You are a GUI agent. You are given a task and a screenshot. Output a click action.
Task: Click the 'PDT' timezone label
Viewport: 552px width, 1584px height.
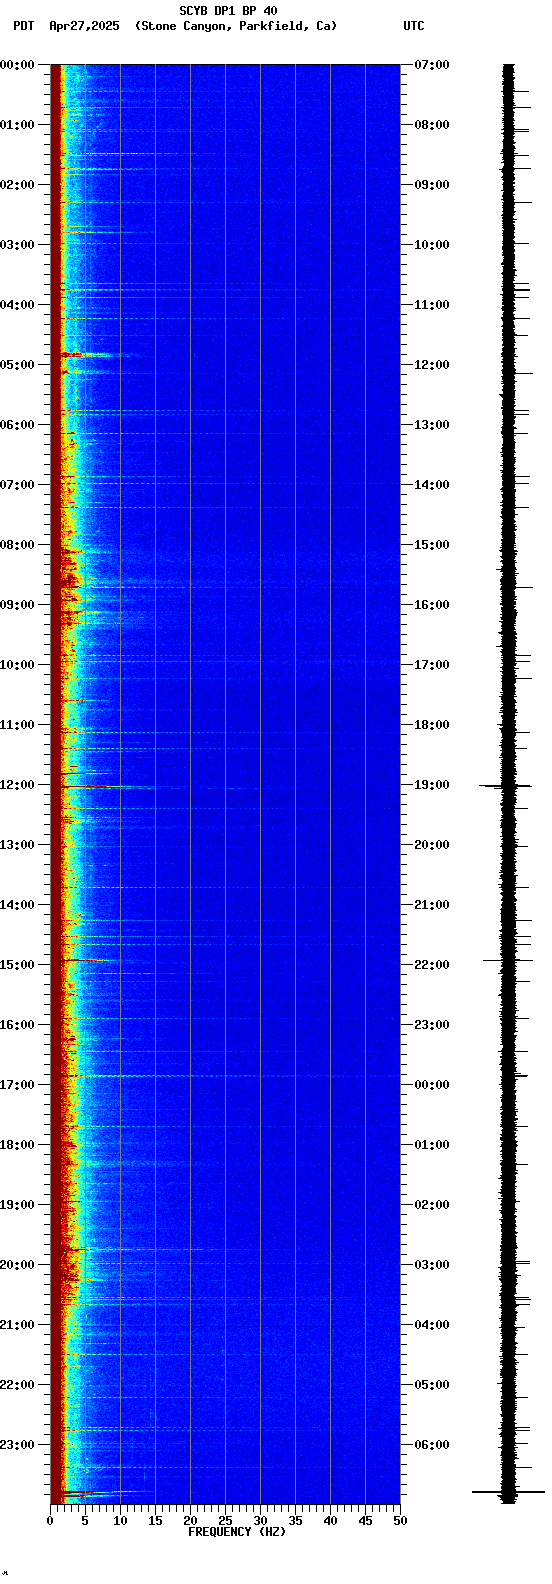tap(23, 26)
